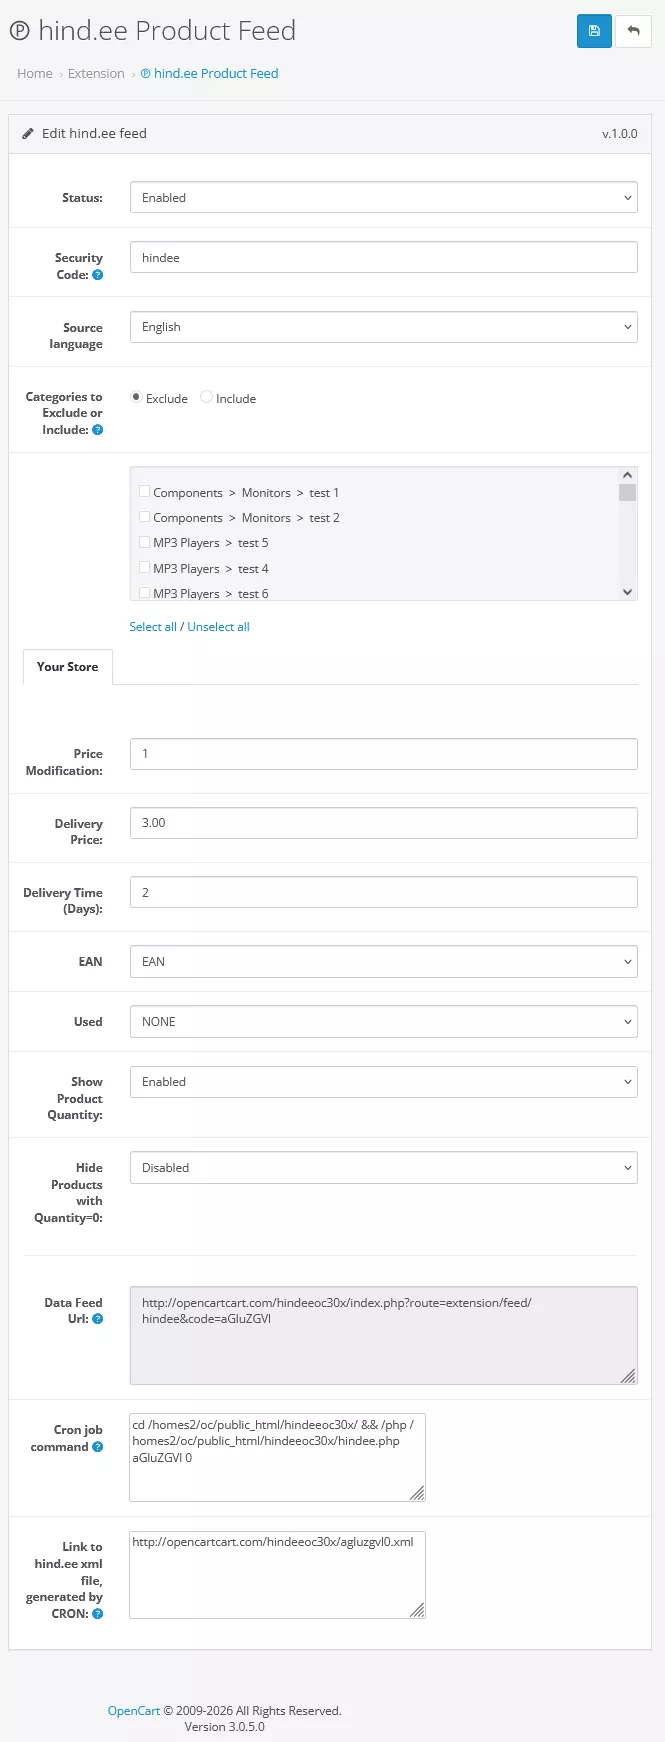Check the Components > Monitors > test 1 category
This screenshot has height=1742, width=665.
[x=144, y=492]
